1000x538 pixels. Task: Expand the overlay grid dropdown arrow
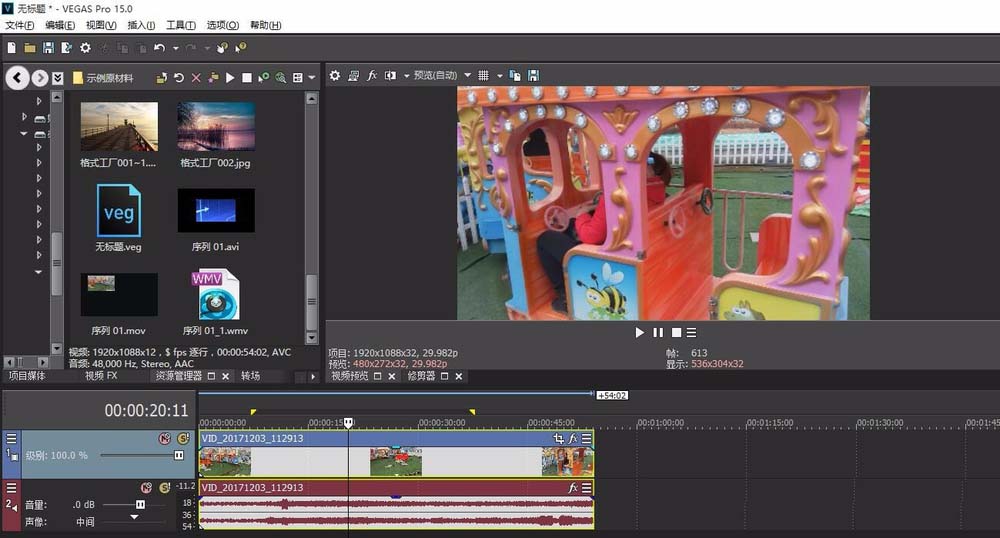(498, 76)
